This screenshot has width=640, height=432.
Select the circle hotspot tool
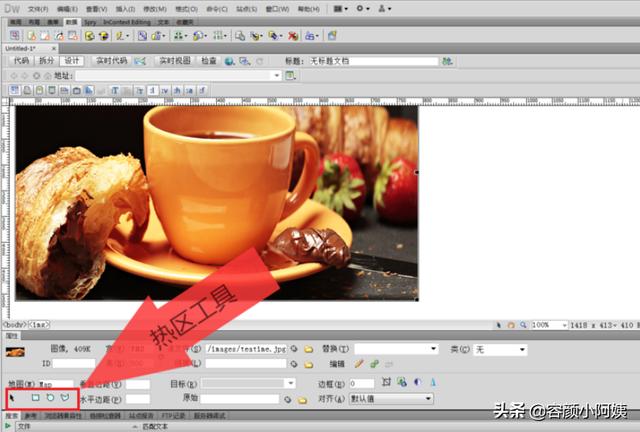pyautogui.click(x=50, y=397)
